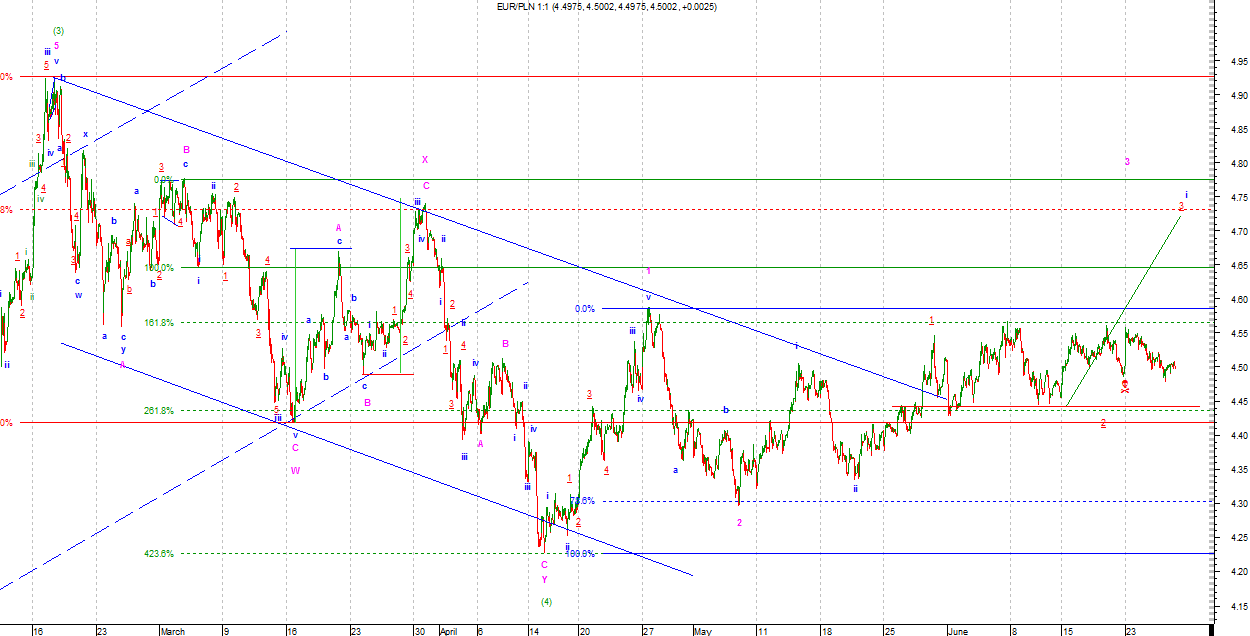Viewport: 1250px width, 636px height.
Task: Click the magenta X wave label
Action: (x=425, y=160)
